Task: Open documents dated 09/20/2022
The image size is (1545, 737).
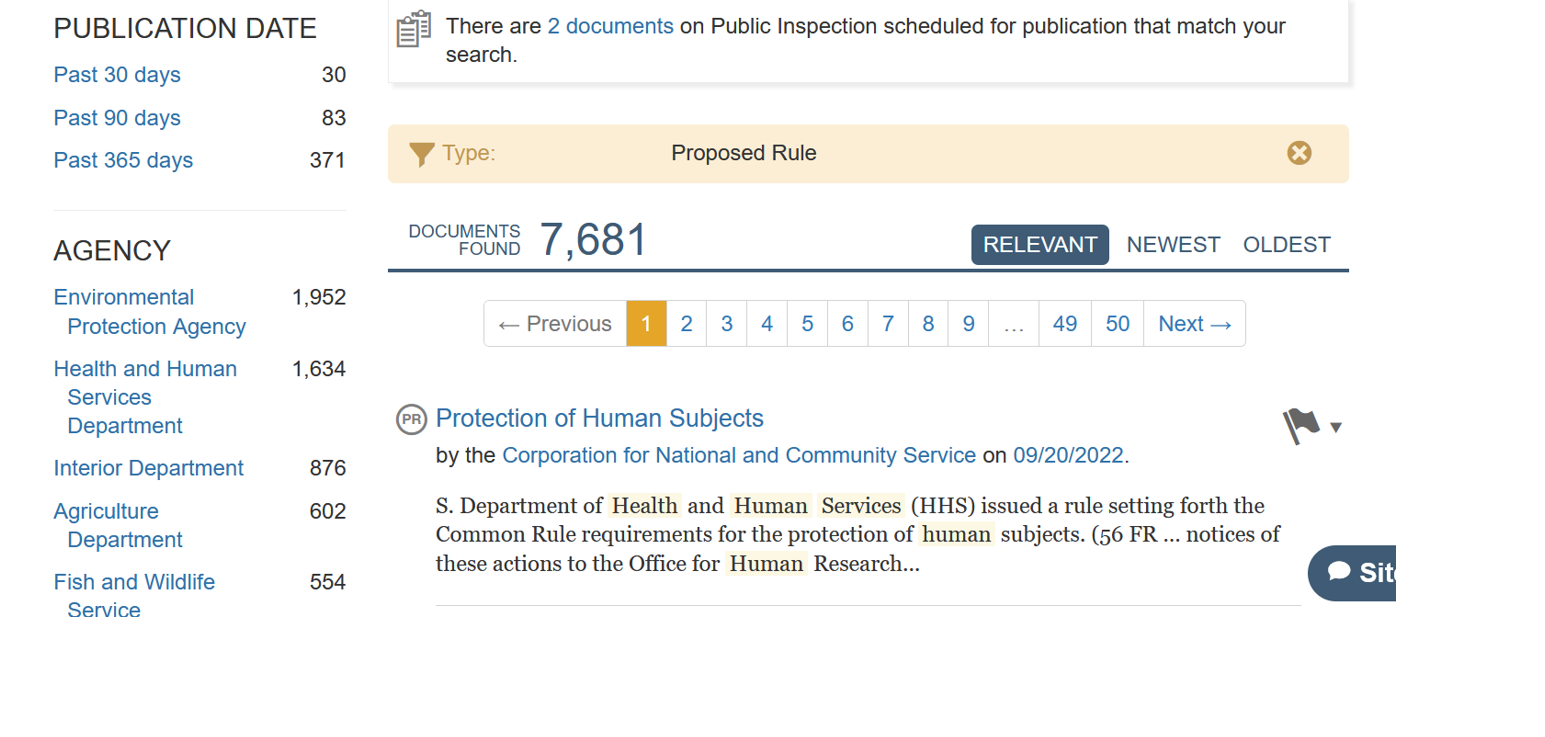Action: pyautogui.click(x=1067, y=455)
